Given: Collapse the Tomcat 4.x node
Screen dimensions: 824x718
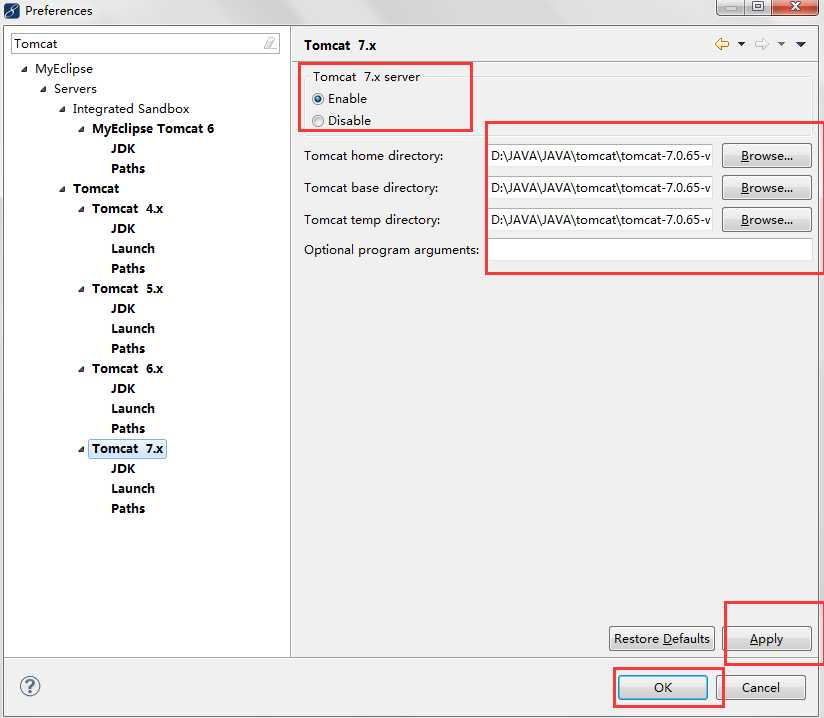Looking at the screenshot, I should [81, 209].
